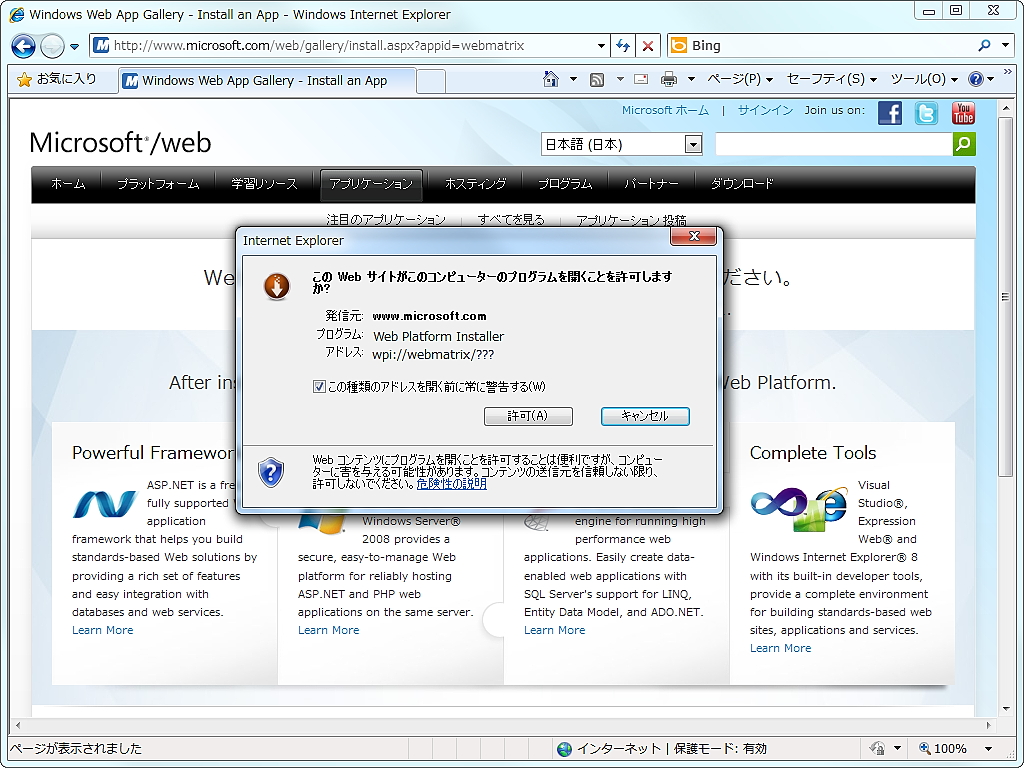Expand the Print options dropdown arrow
This screenshot has height=768, width=1024.
tap(691, 79)
